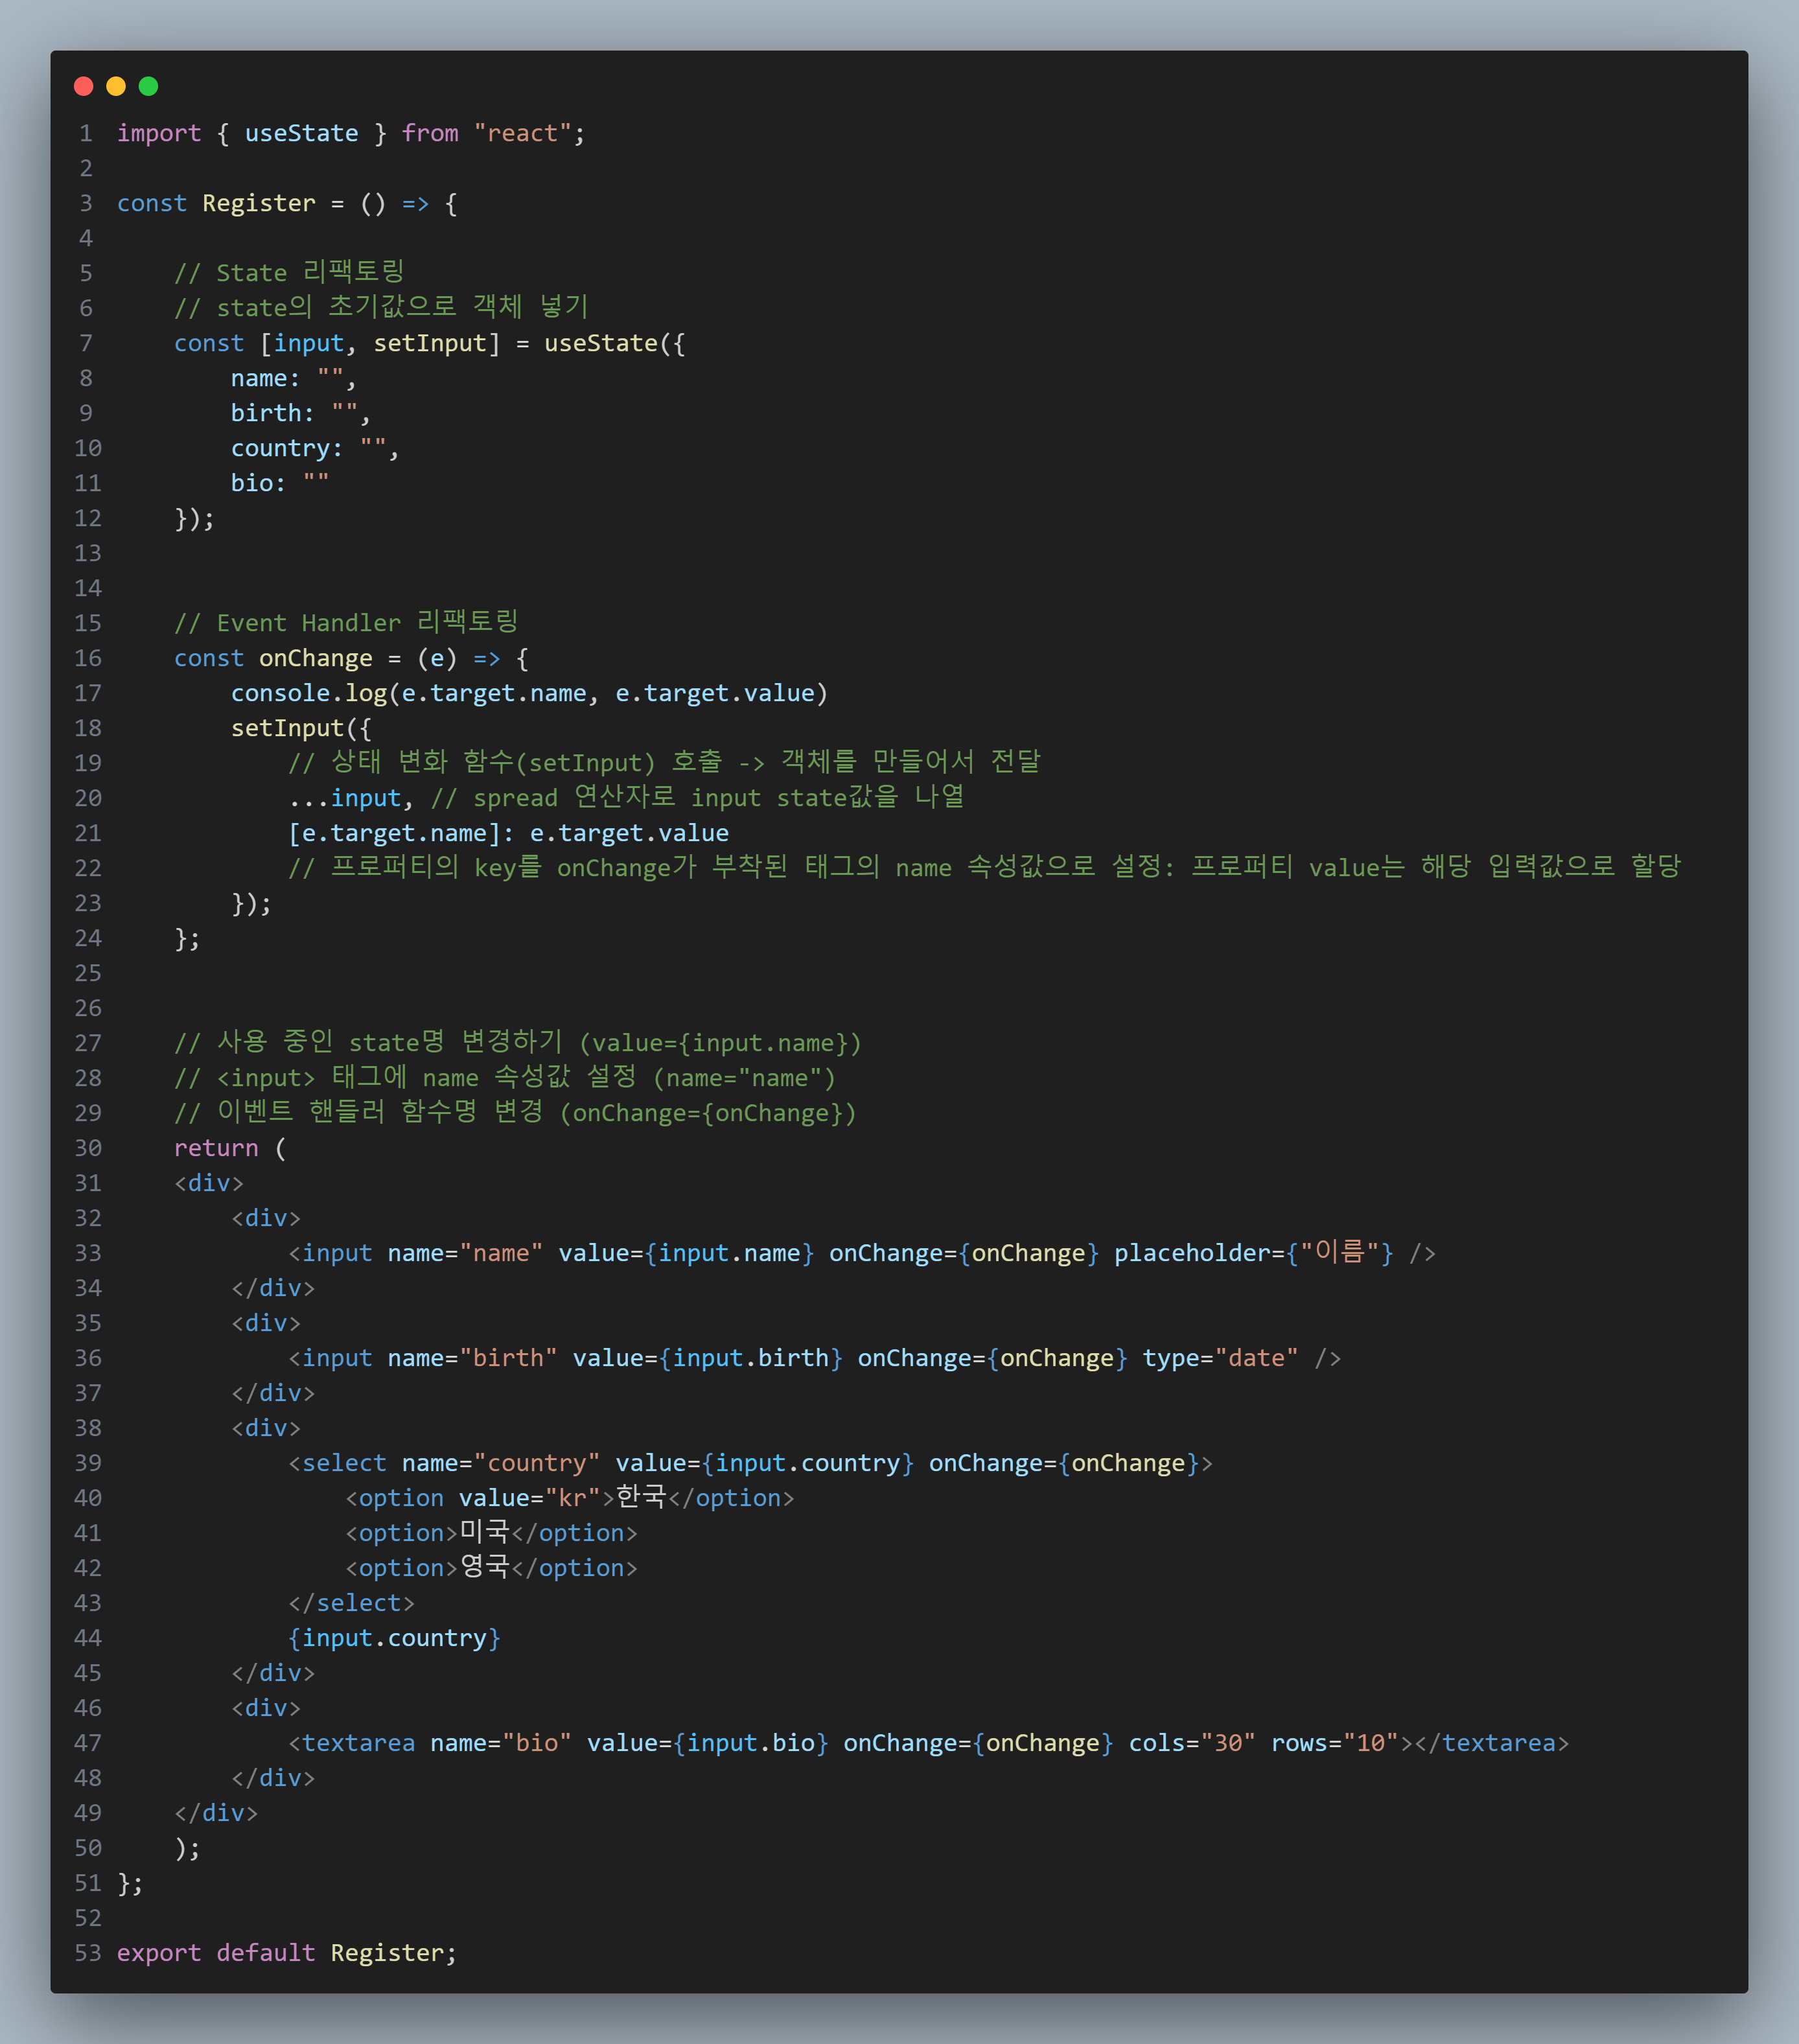Click the yellow minimize window dot
Viewport: 1799px width, 2044px height.
pyautogui.click(x=116, y=86)
